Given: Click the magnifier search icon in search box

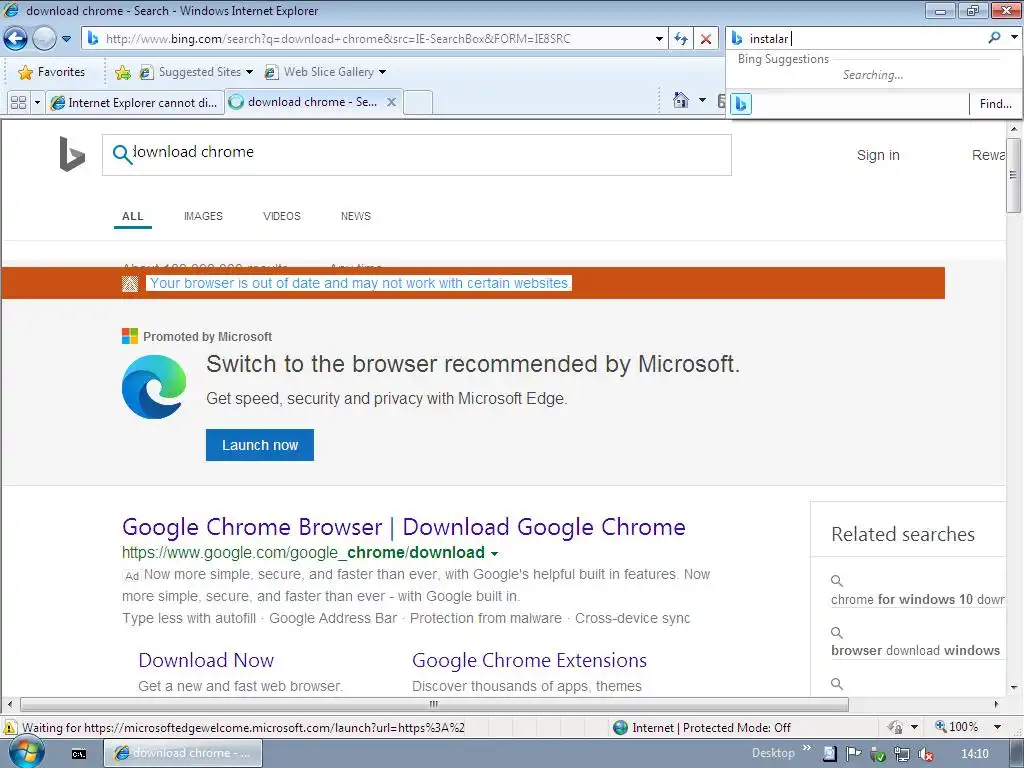Looking at the screenshot, I should point(994,38).
